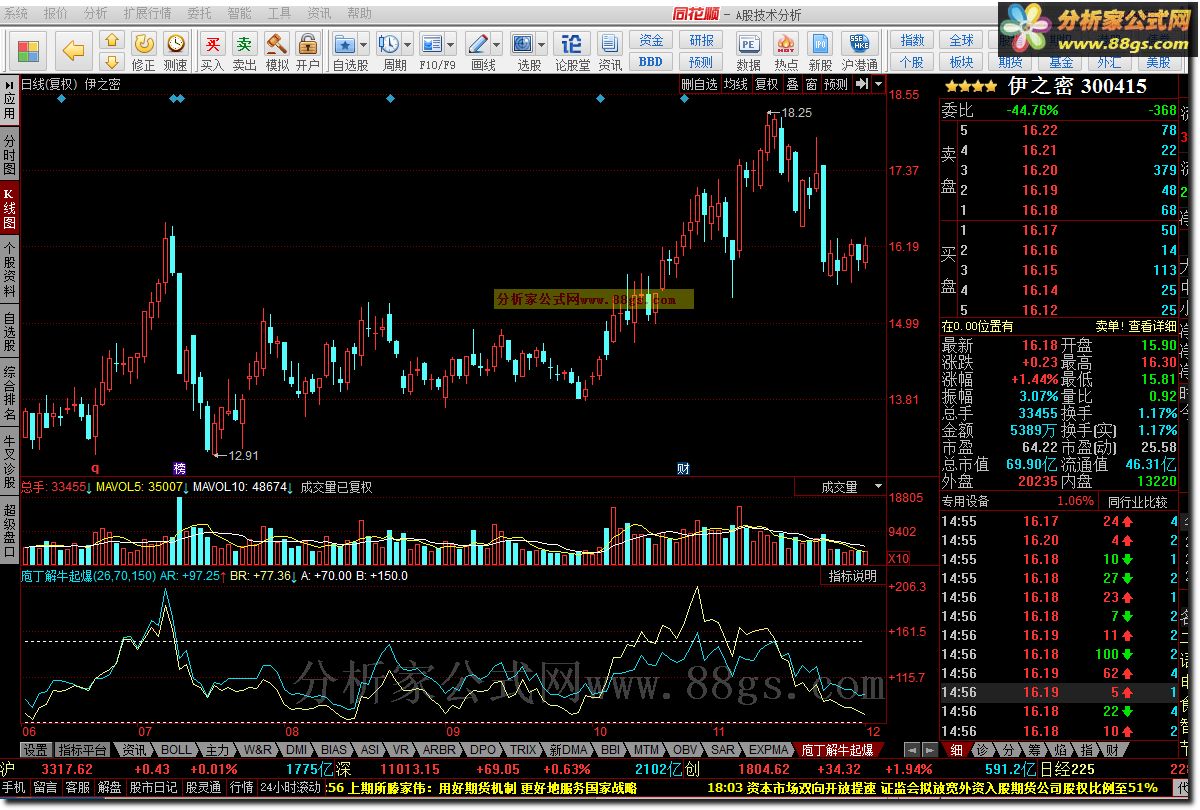The image size is (1200, 810).
Task: Open the 分析 menu
Action: click(x=95, y=14)
